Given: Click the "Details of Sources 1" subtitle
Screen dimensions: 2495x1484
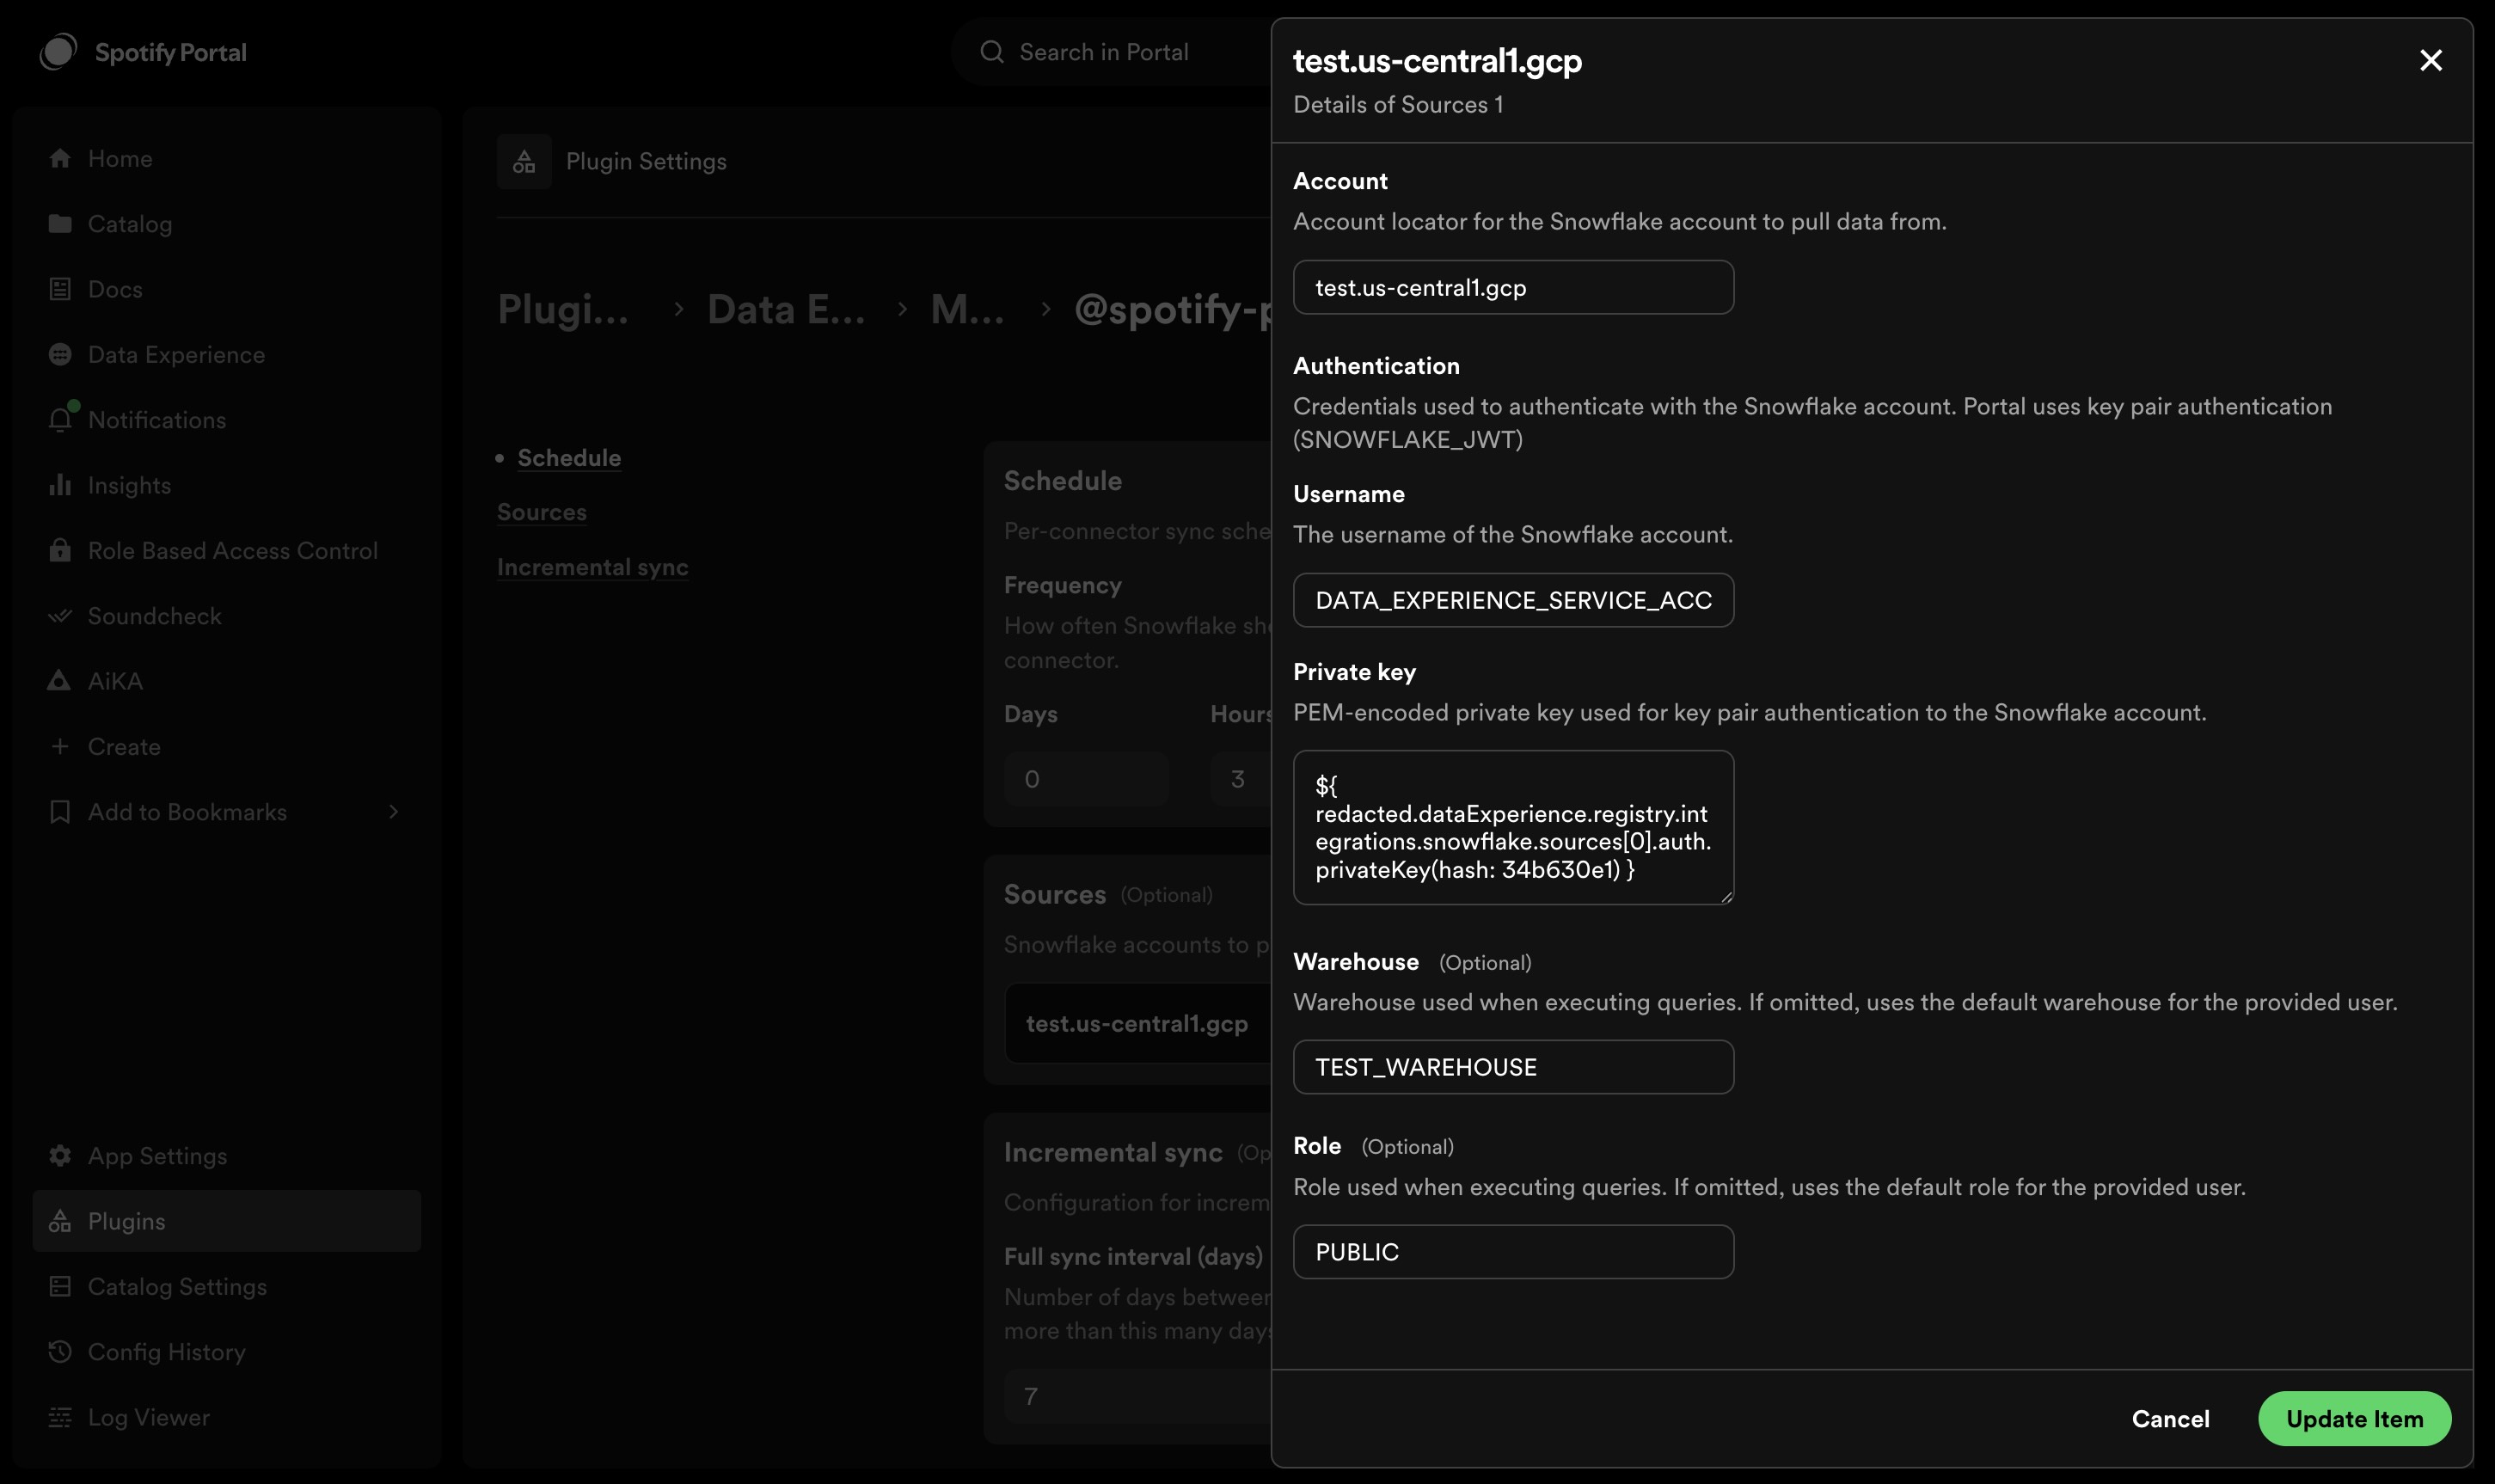Looking at the screenshot, I should tap(1398, 104).
